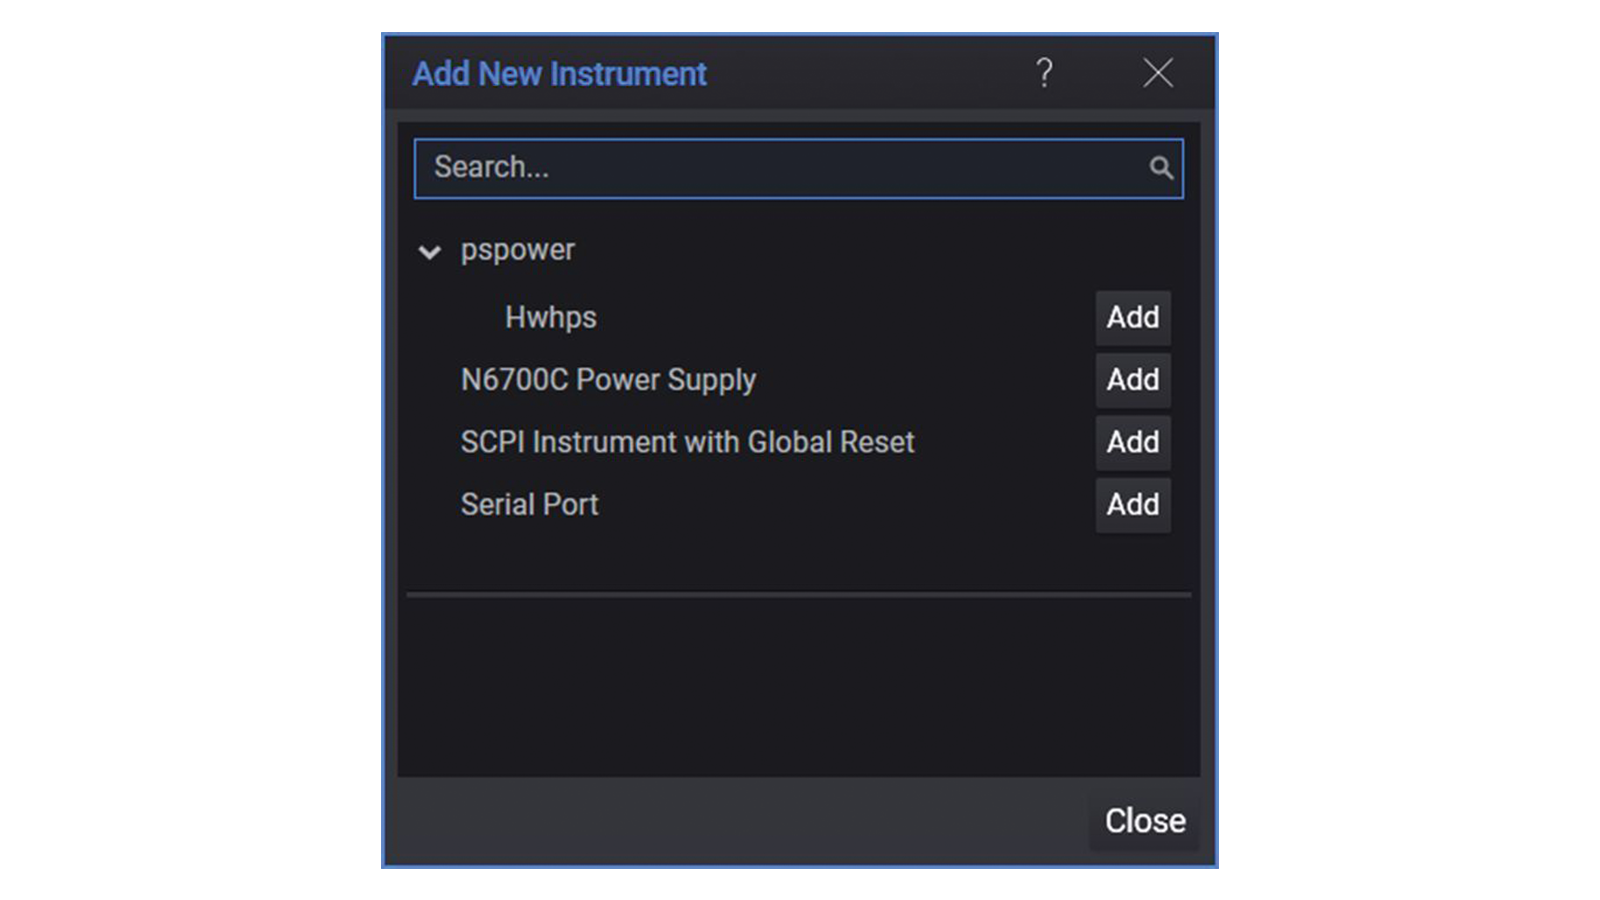Close the dialog with the X icon
Image resolution: width=1600 pixels, height=900 pixels.
coord(1157,73)
